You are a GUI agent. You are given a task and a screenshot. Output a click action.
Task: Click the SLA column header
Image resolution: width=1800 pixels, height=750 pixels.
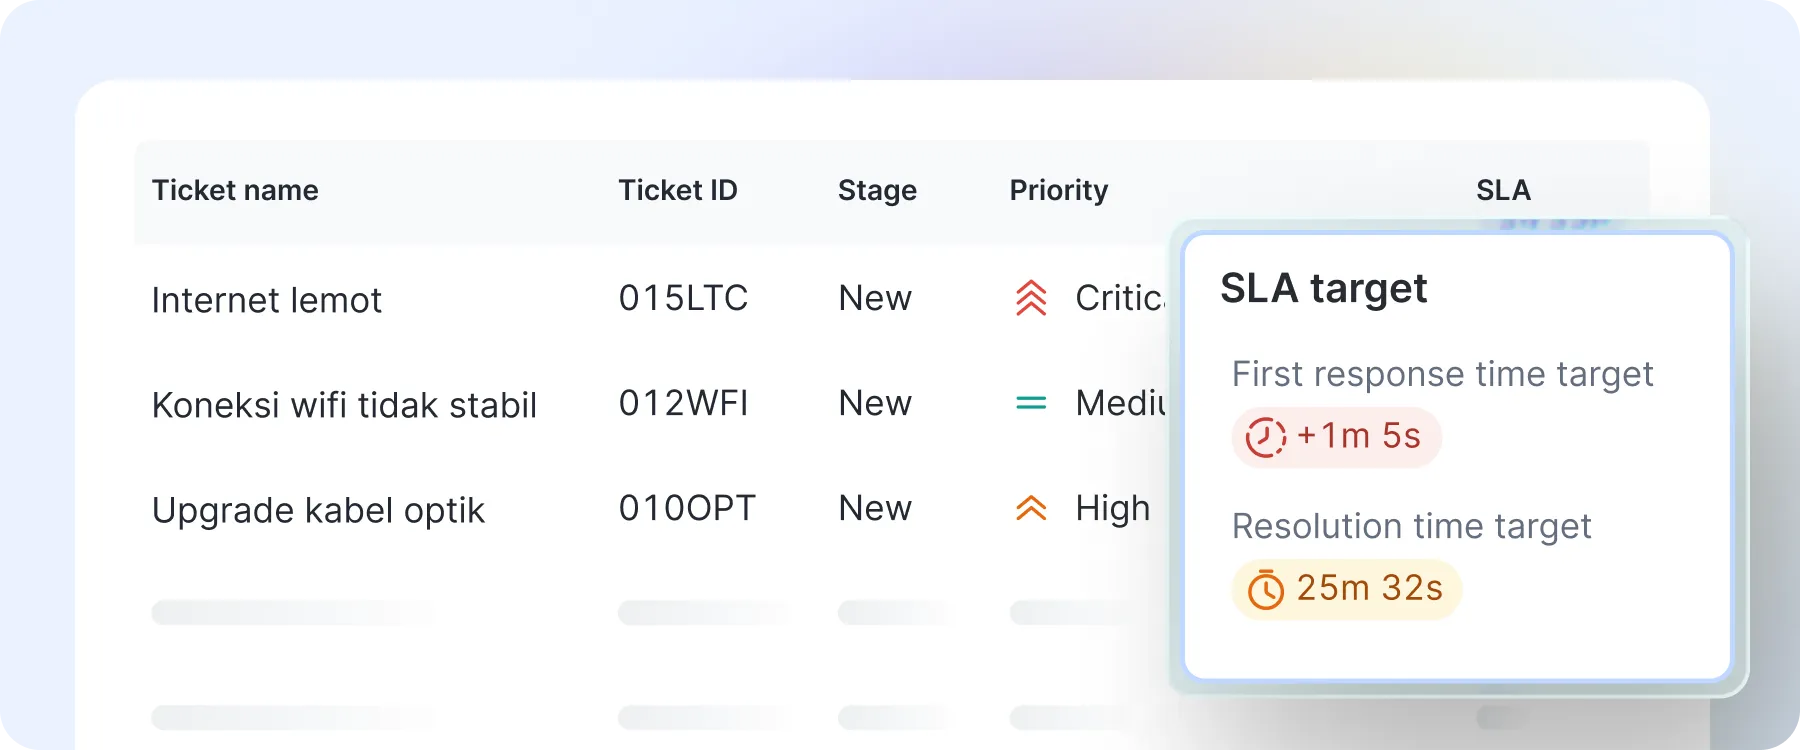pyautogui.click(x=1503, y=190)
